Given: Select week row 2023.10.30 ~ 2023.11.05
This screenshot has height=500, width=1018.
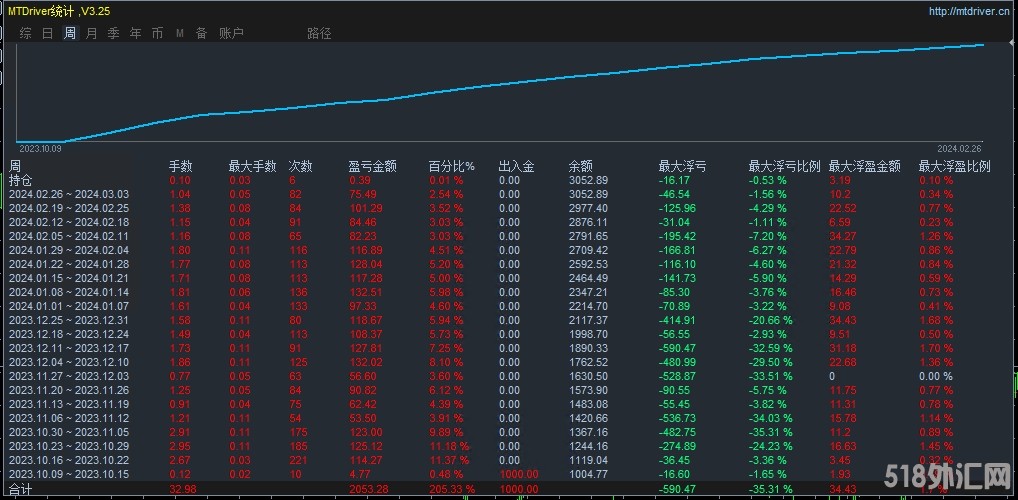Looking at the screenshot, I should [x=69, y=432].
